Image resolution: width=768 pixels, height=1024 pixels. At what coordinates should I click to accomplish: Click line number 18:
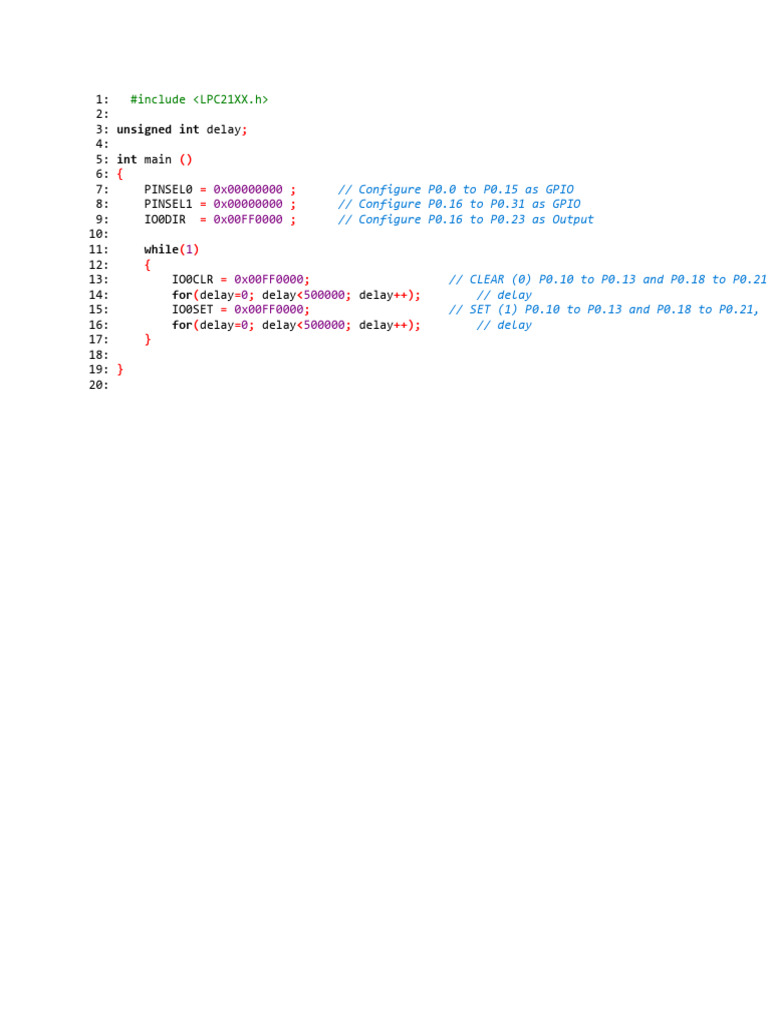point(99,355)
